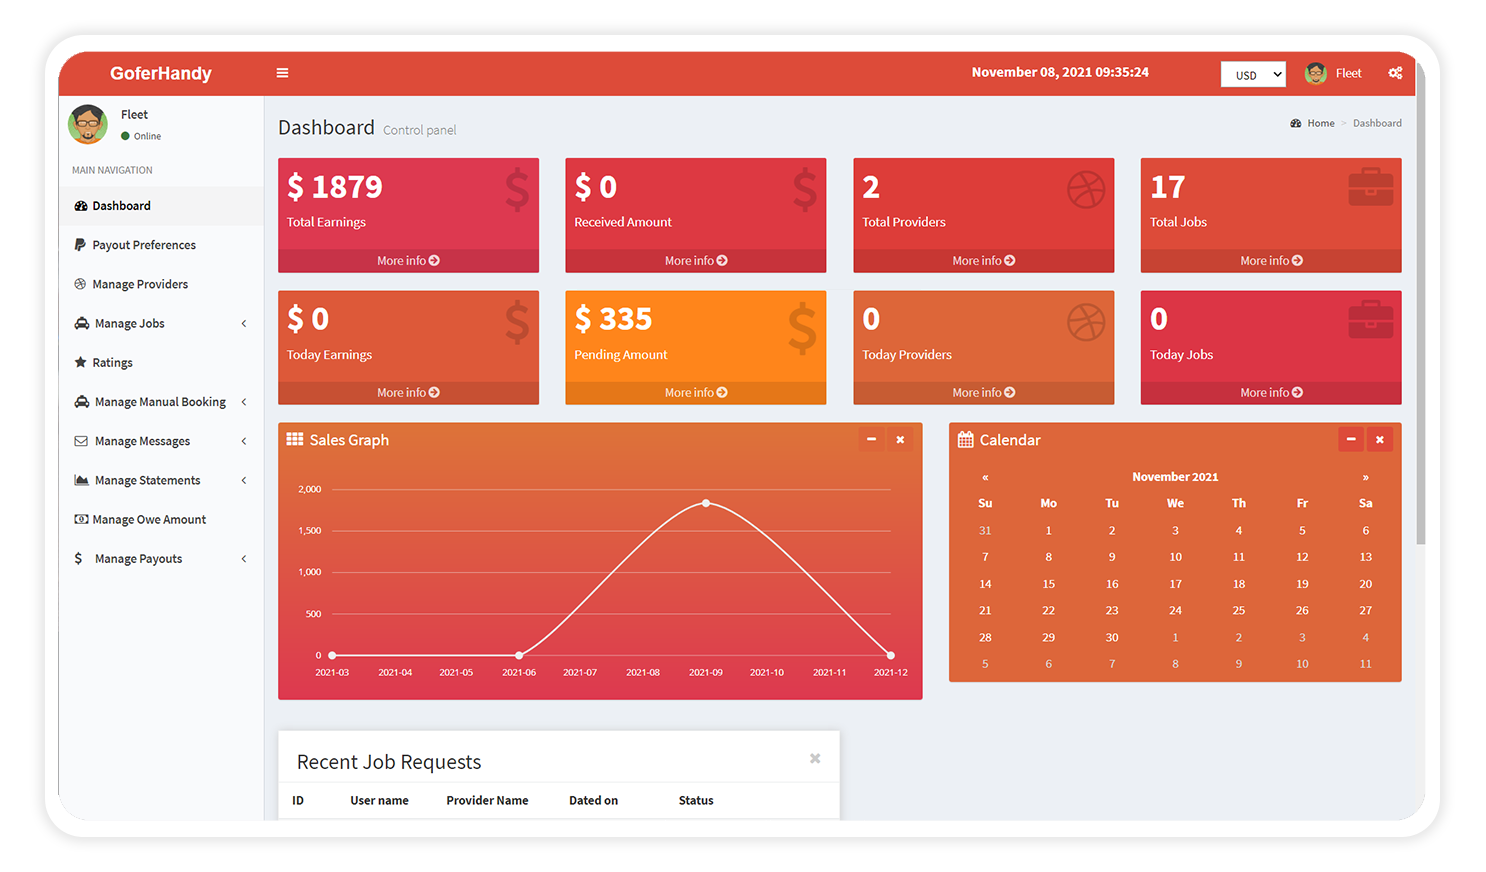Screen dimensions: 1486x872
Task: Open Manage Manual Booking menu item
Action: 161,402
